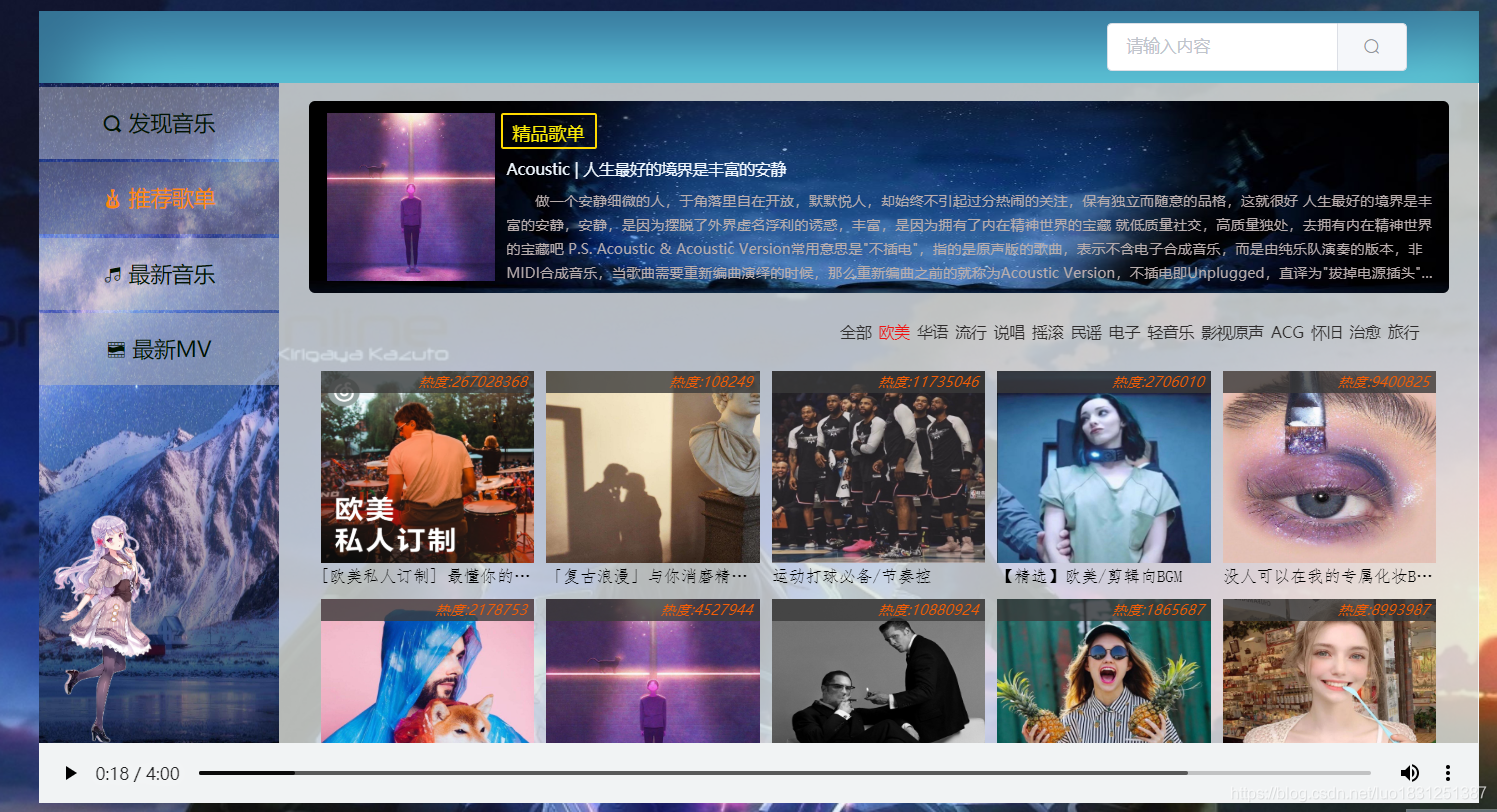Select the 影视原声 category filter

[x=1232, y=332]
